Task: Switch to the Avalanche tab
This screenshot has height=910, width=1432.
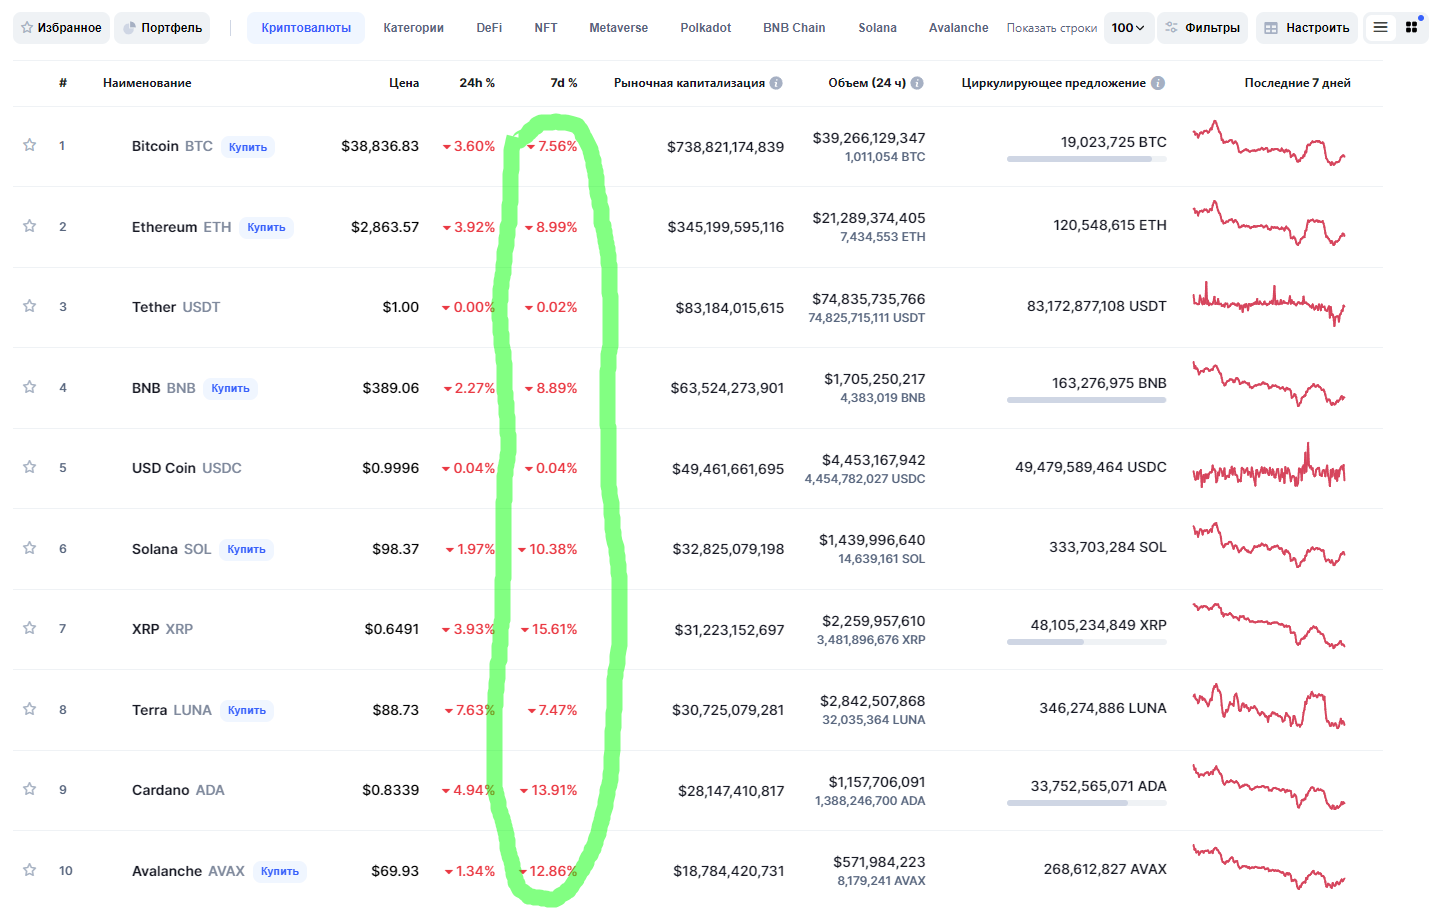Action: click(958, 28)
